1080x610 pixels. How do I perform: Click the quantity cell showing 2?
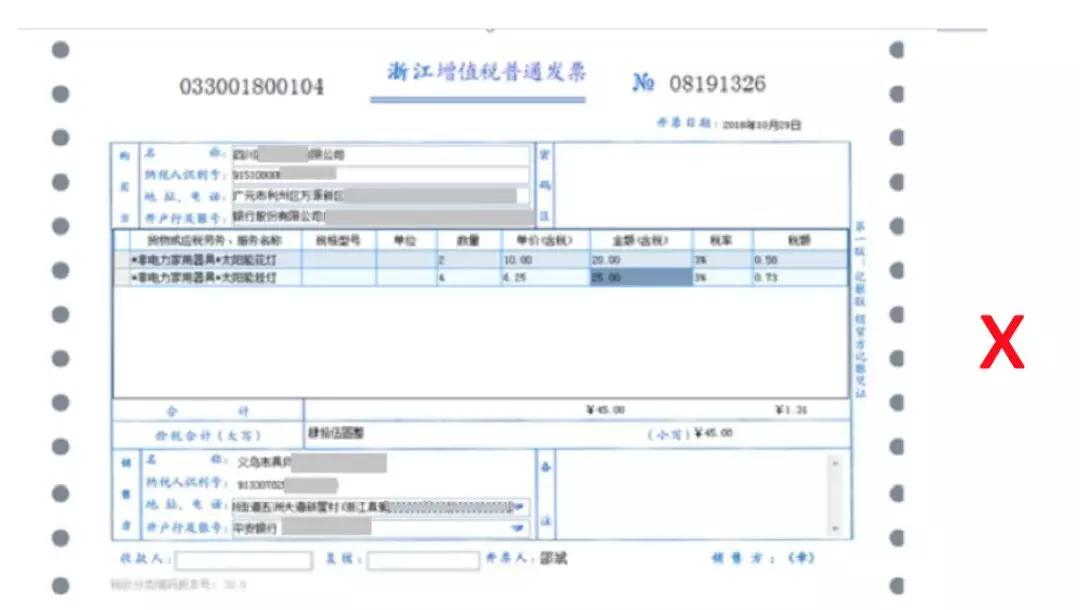(x=468, y=260)
